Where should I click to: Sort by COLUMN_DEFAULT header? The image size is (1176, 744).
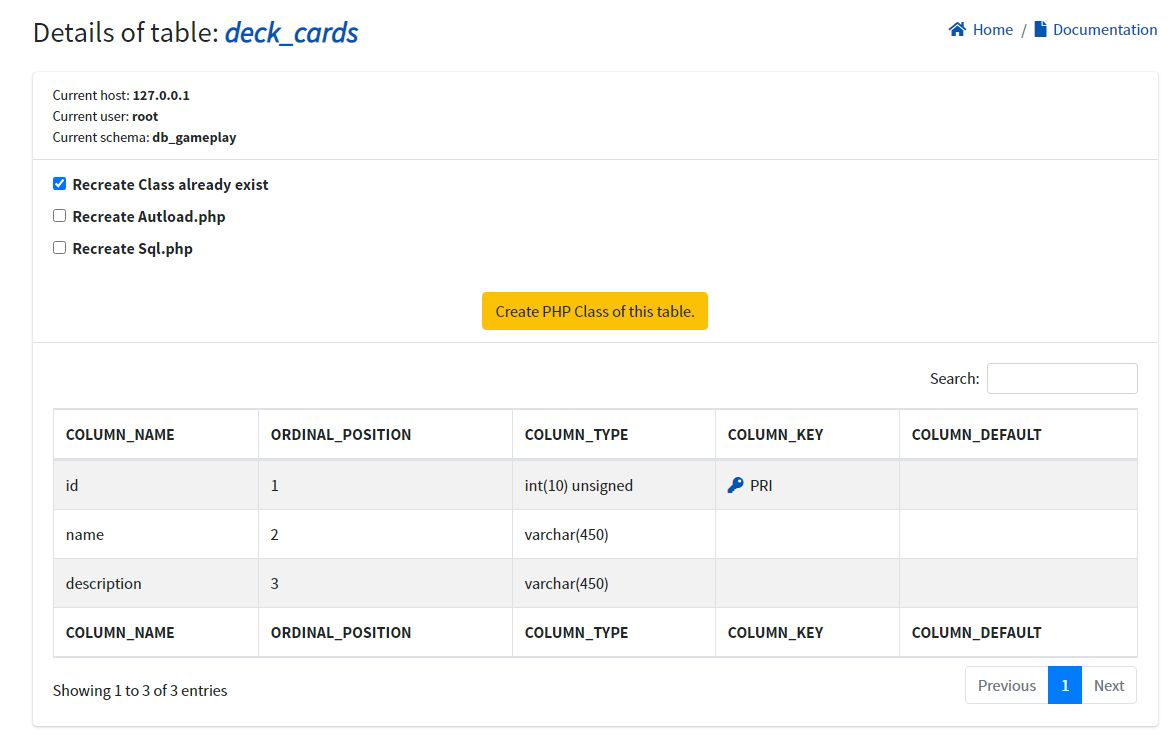976,435
